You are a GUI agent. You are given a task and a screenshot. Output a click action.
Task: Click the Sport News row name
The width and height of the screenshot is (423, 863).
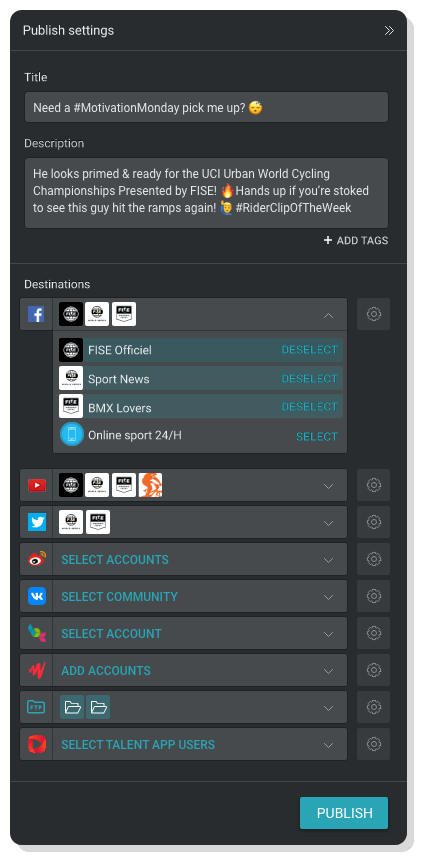tap(119, 379)
